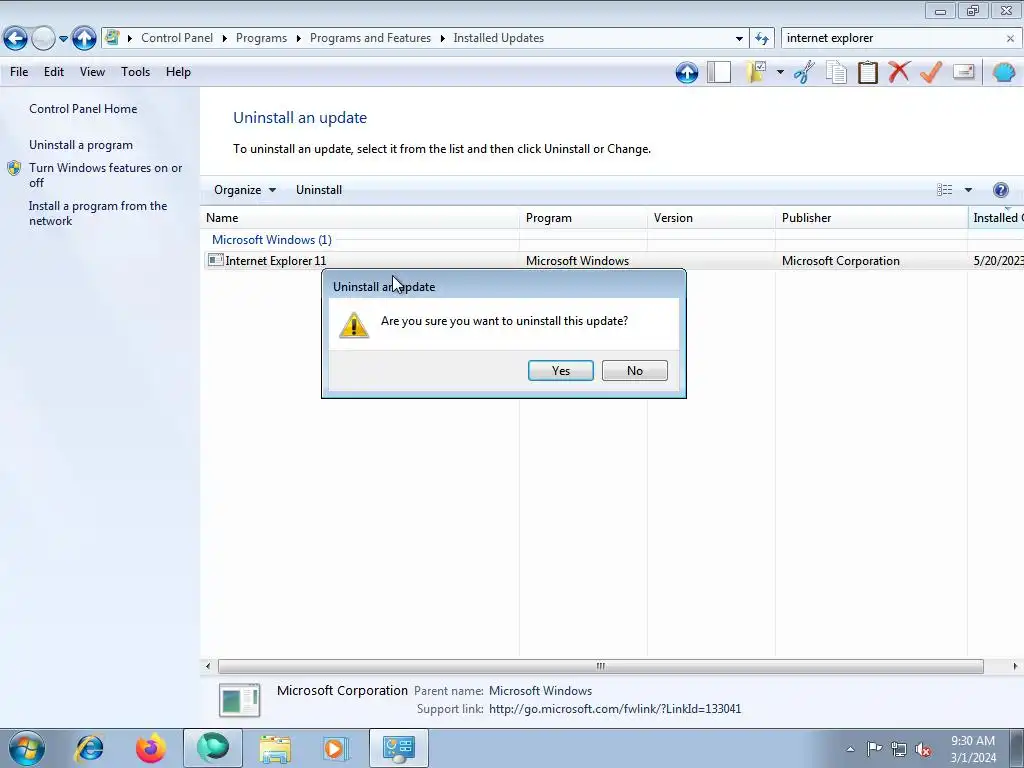Click the scrollbar left arrow
The image size is (1024, 768).
(208, 666)
